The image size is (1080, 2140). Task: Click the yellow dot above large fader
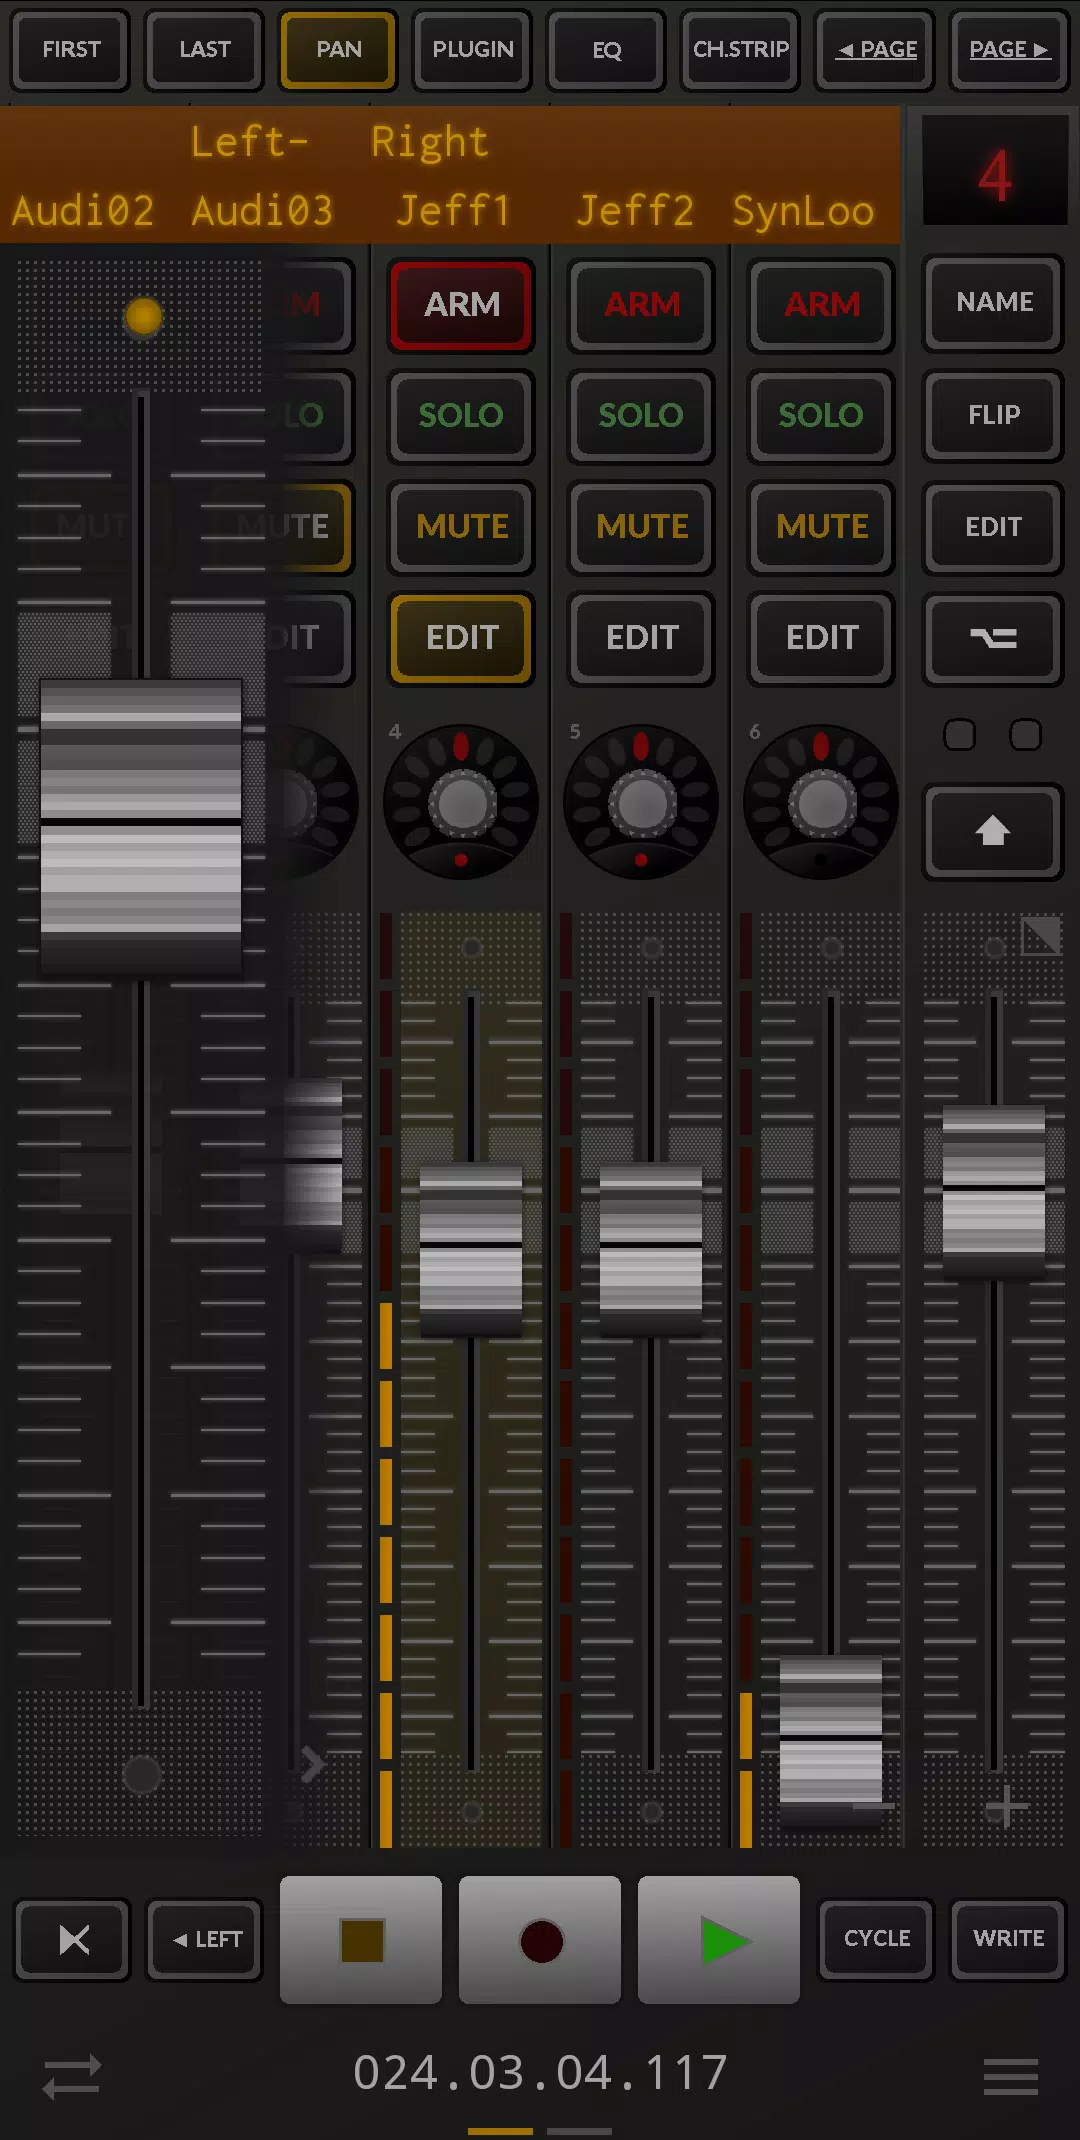(x=143, y=317)
